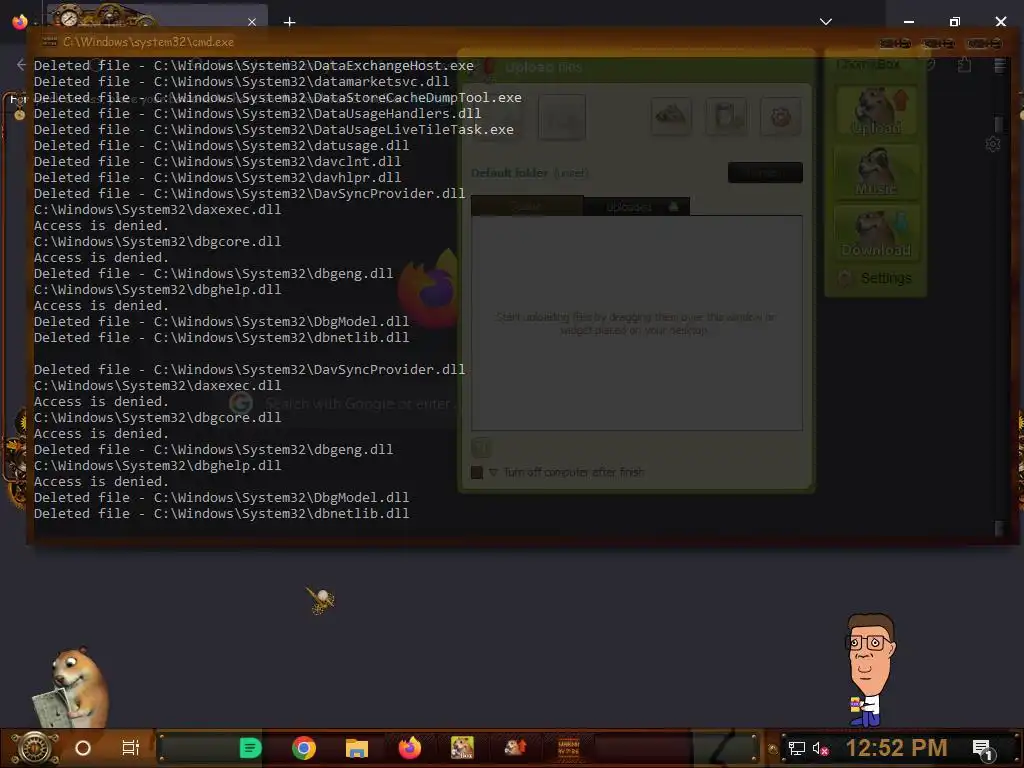The image size is (1024, 768).
Task: Click add files icon in Upload files toolbar
Action: [671, 118]
